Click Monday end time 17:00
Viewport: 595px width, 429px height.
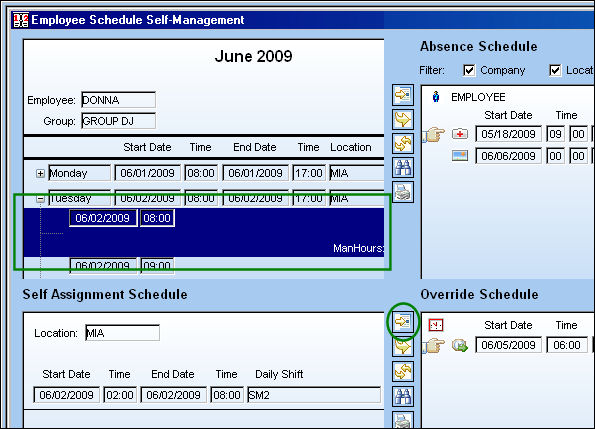(x=309, y=173)
